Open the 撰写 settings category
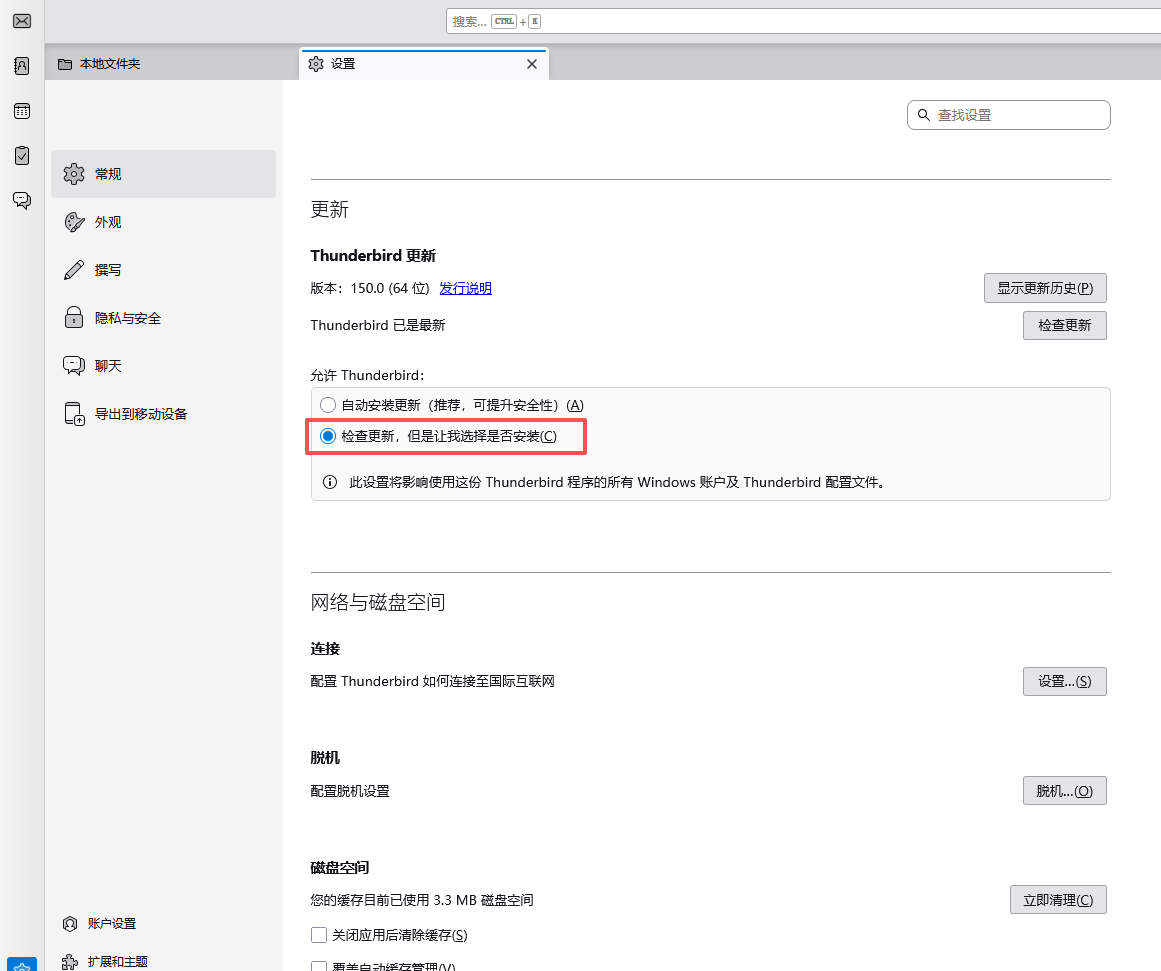1161x971 pixels. 164,270
